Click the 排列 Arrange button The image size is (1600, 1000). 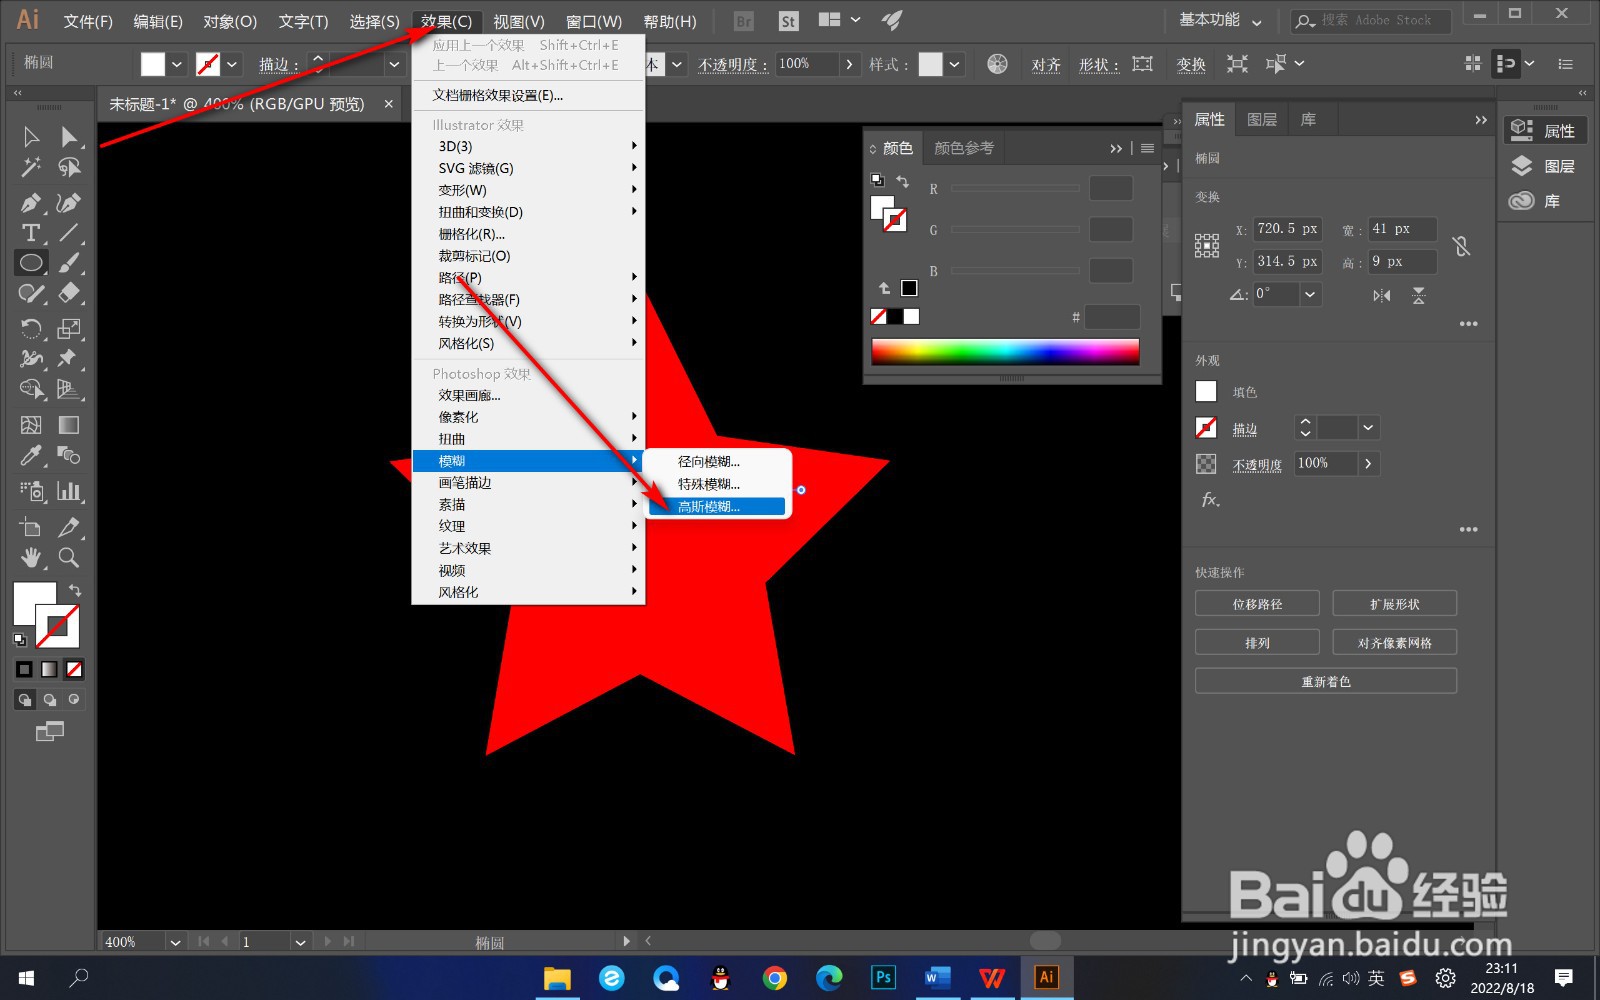[x=1257, y=643]
